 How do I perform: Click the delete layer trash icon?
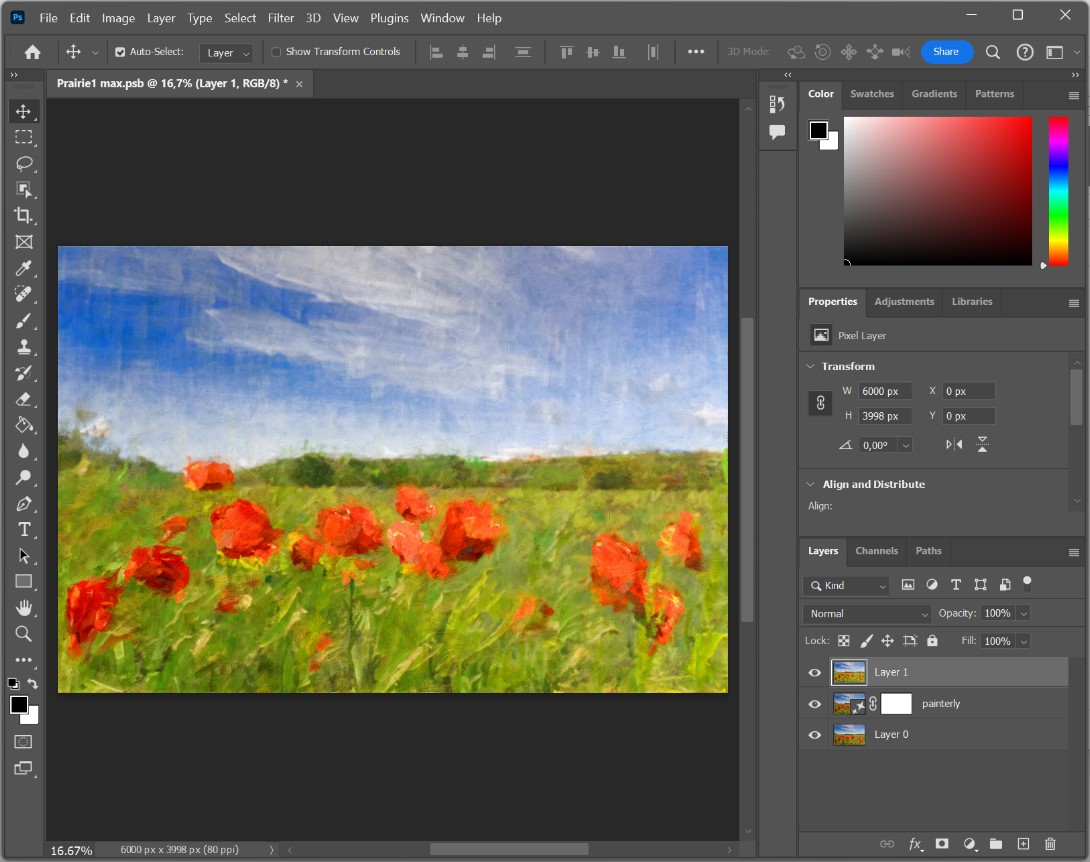[x=1050, y=844]
